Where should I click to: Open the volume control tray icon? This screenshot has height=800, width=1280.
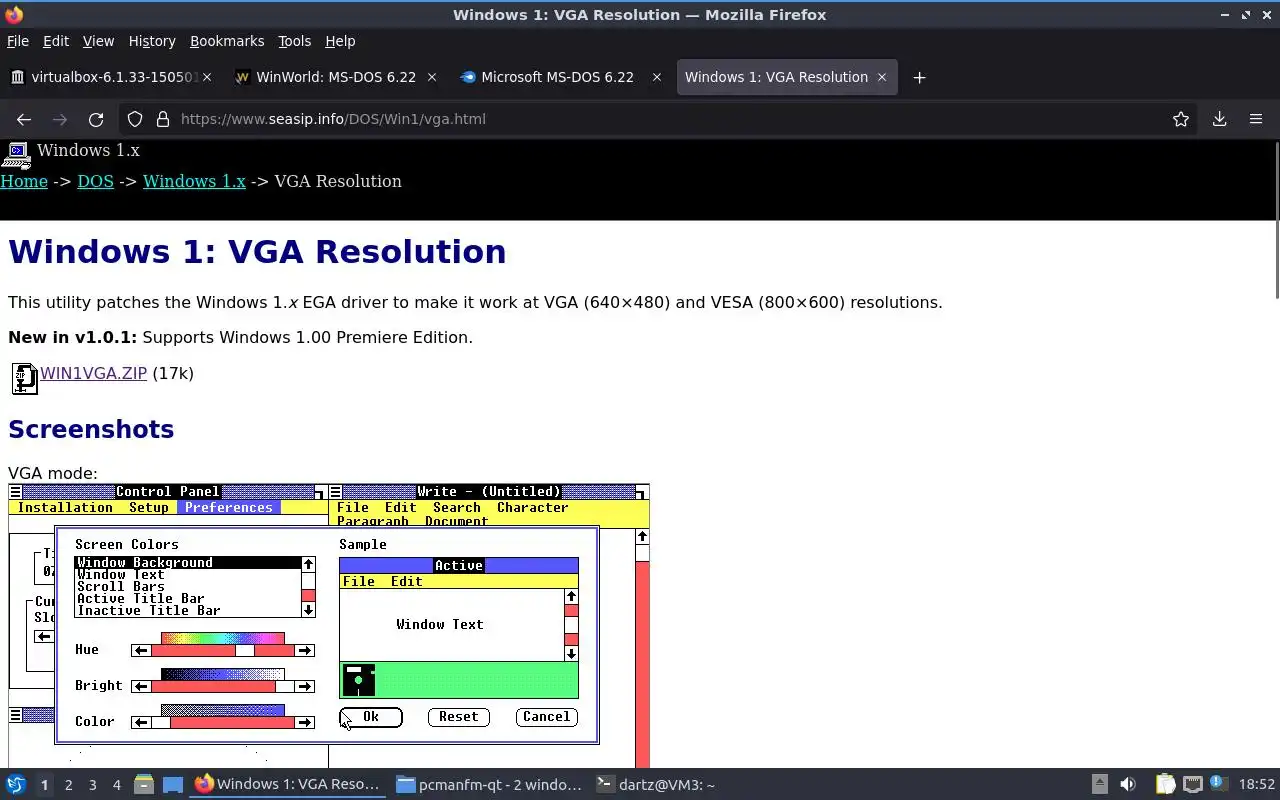point(1128,785)
